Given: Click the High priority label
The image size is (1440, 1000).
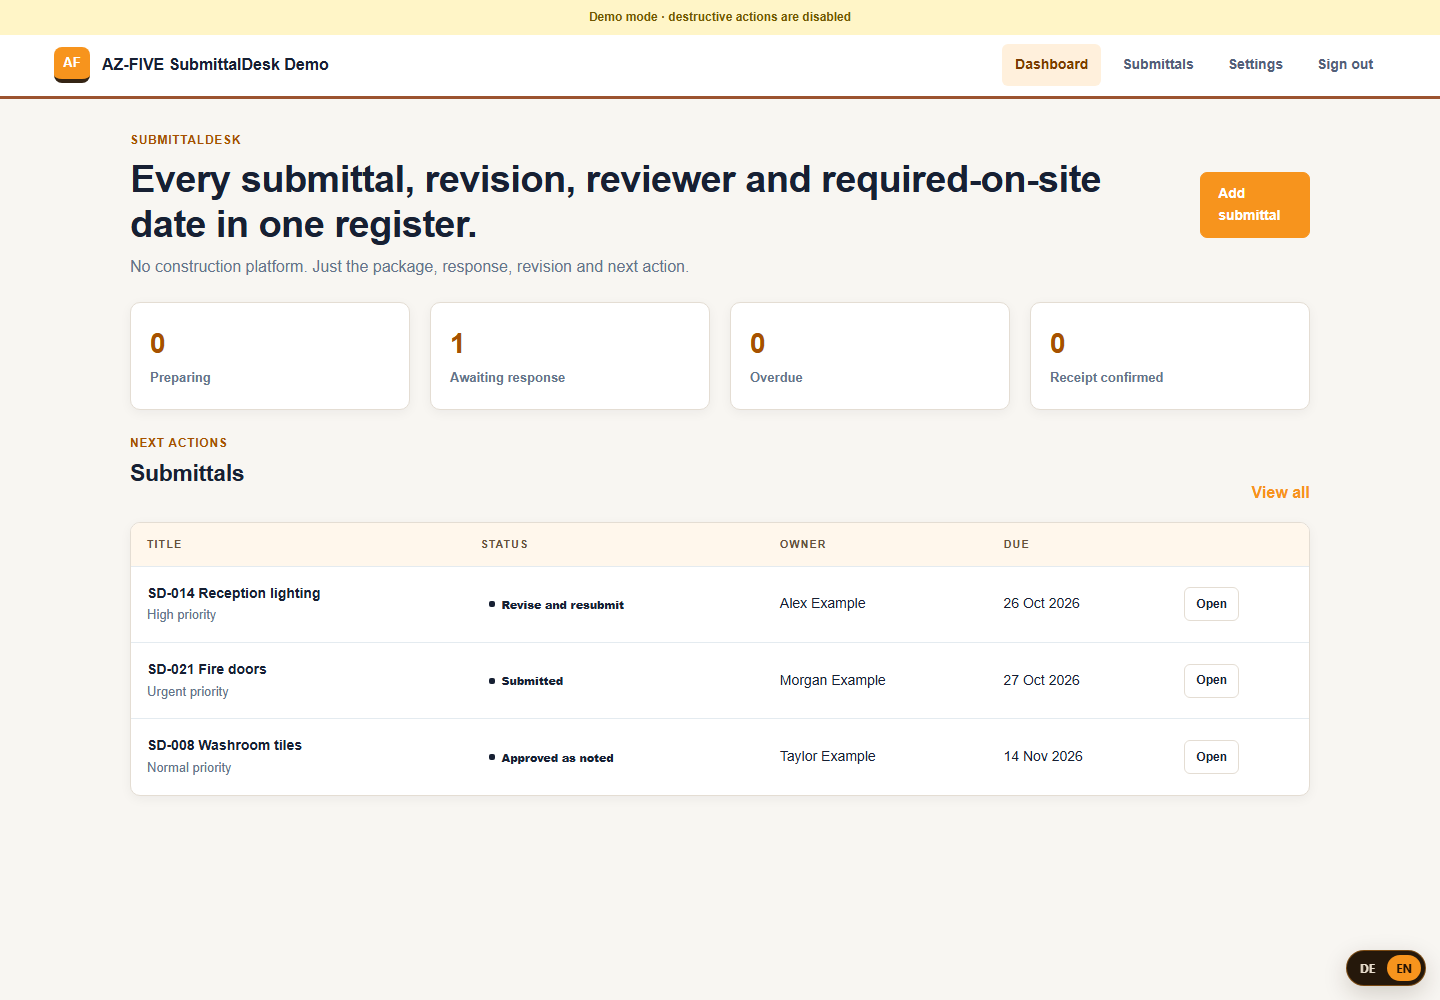Looking at the screenshot, I should pyautogui.click(x=181, y=615).
